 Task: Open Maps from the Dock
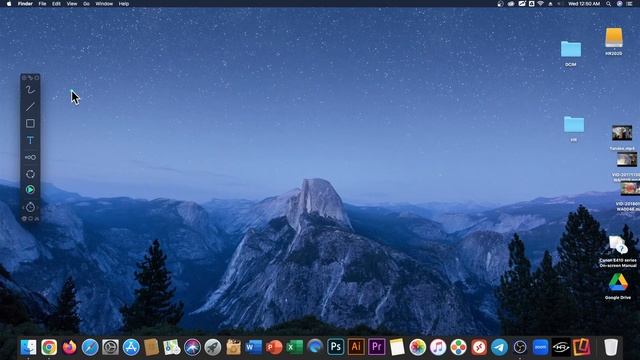172,347
